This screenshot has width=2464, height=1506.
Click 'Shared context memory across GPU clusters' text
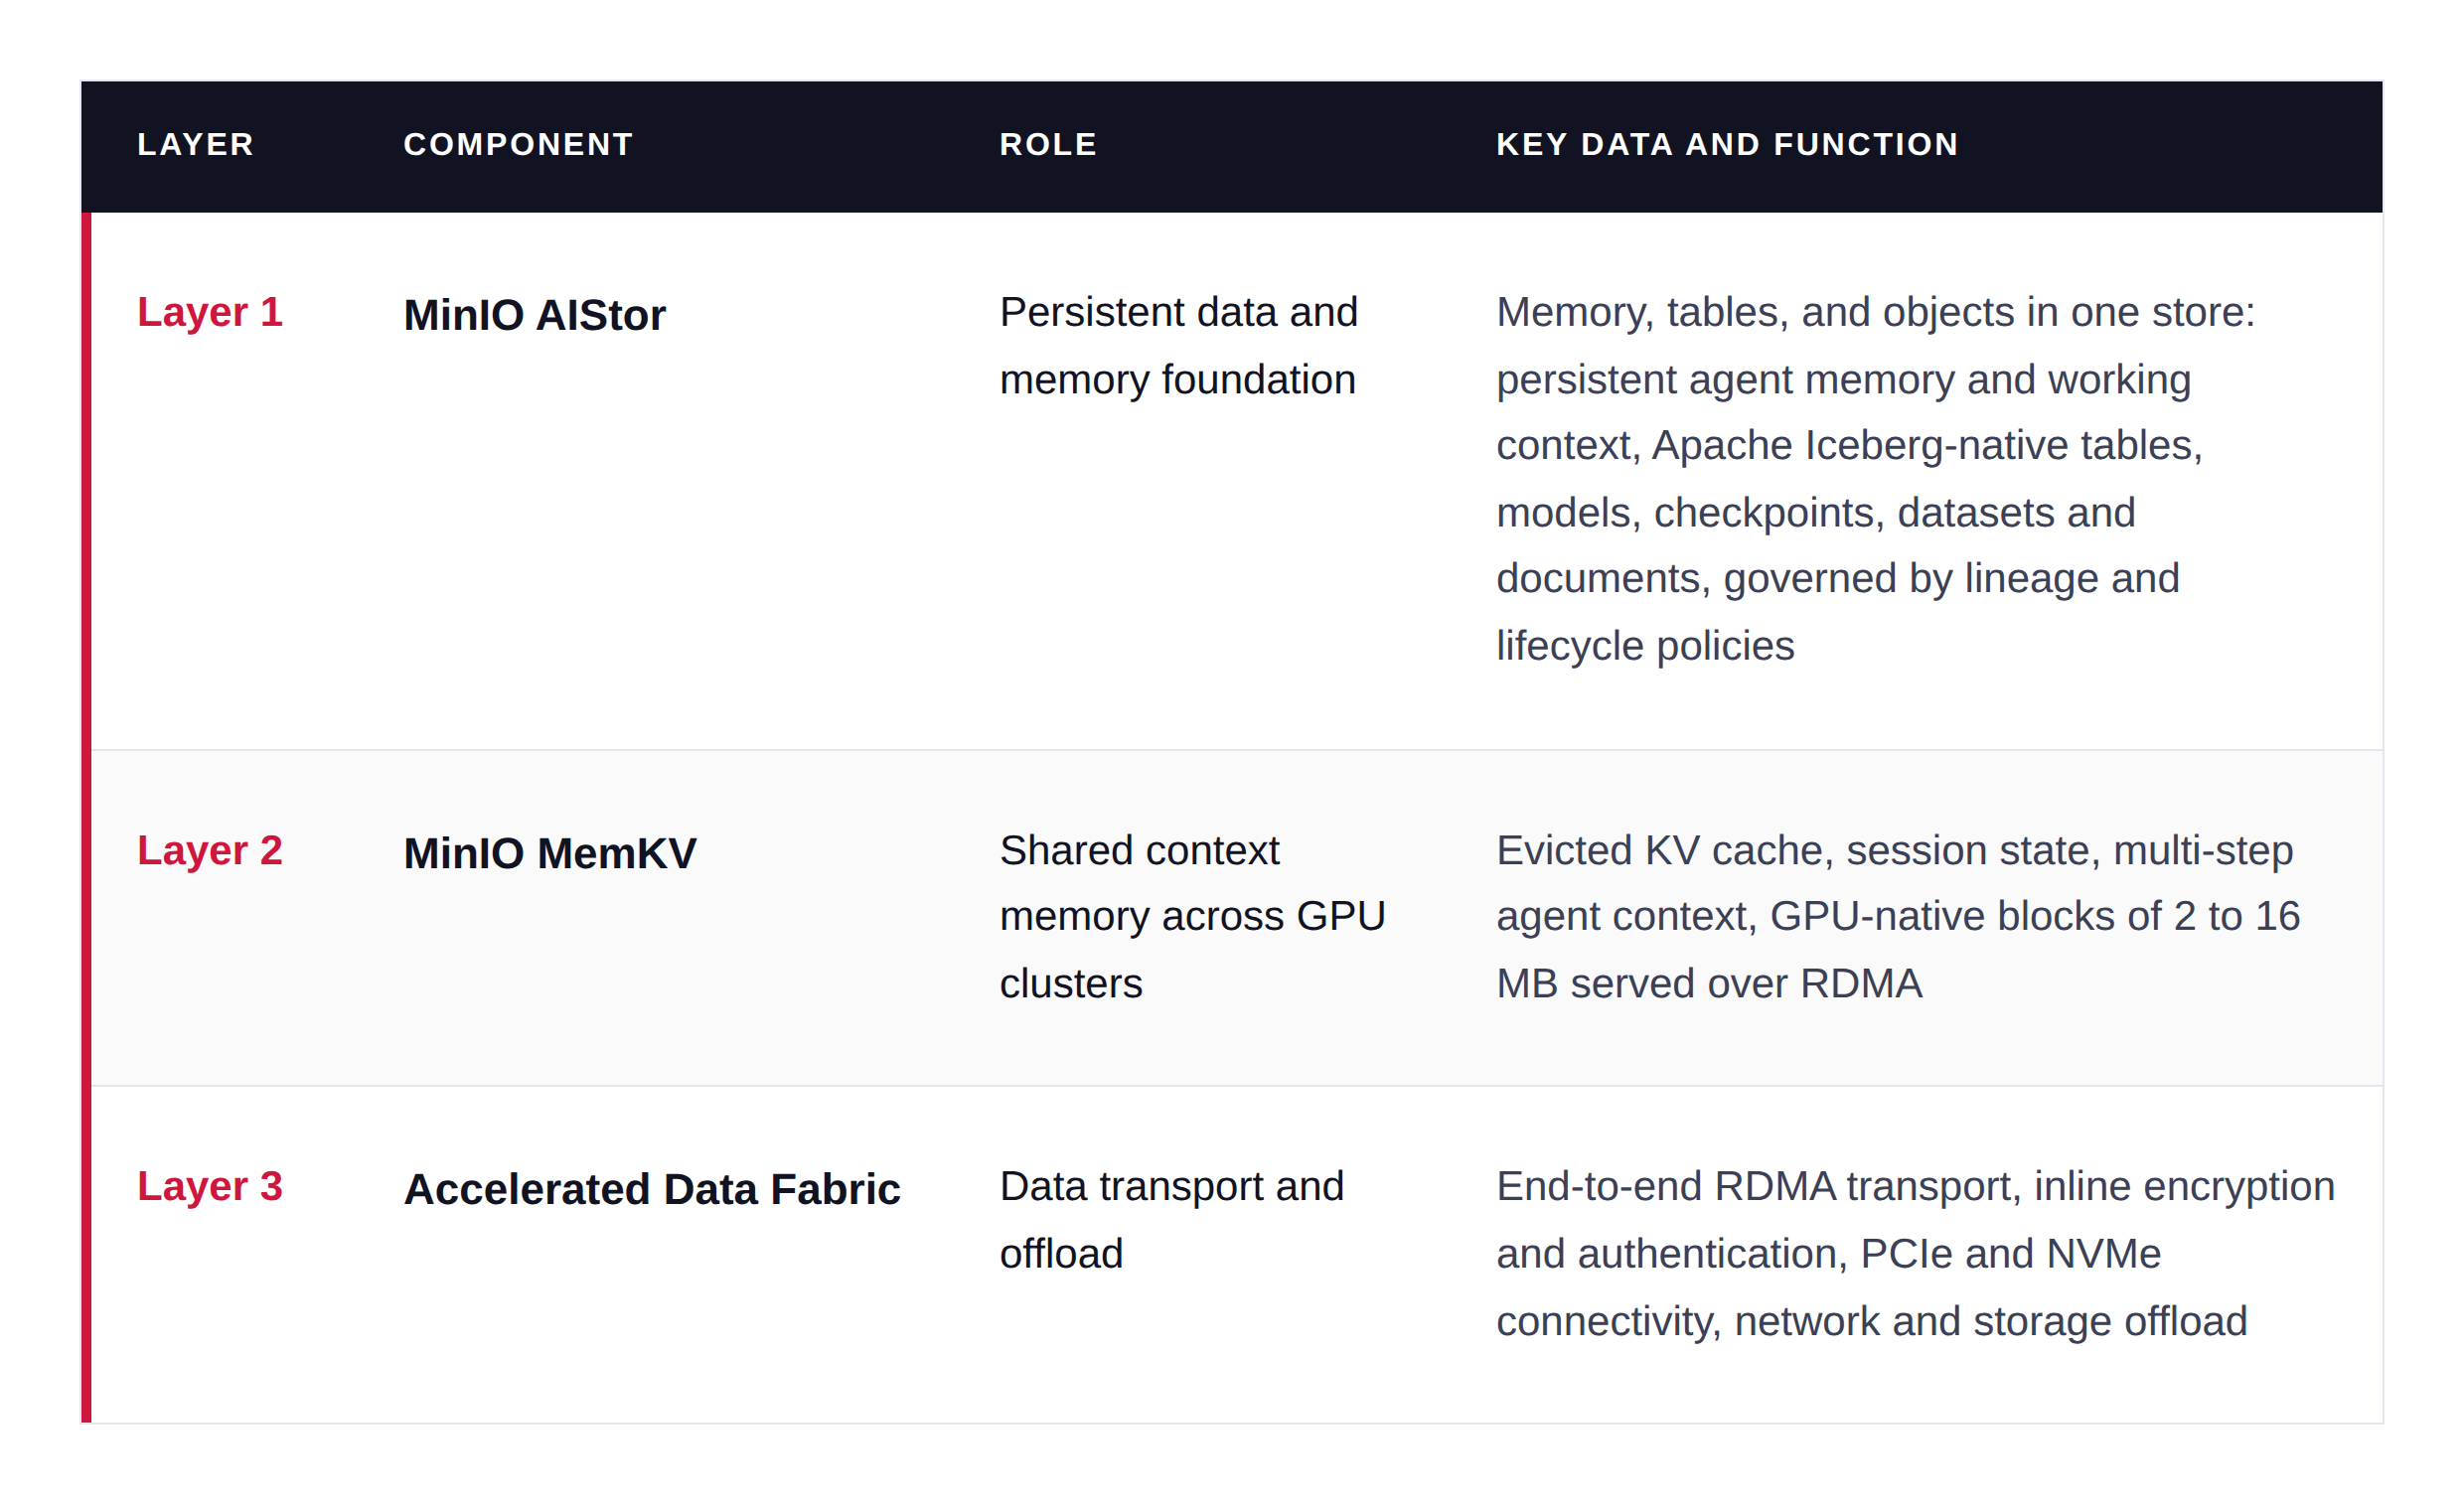[x=1192, y=917]
